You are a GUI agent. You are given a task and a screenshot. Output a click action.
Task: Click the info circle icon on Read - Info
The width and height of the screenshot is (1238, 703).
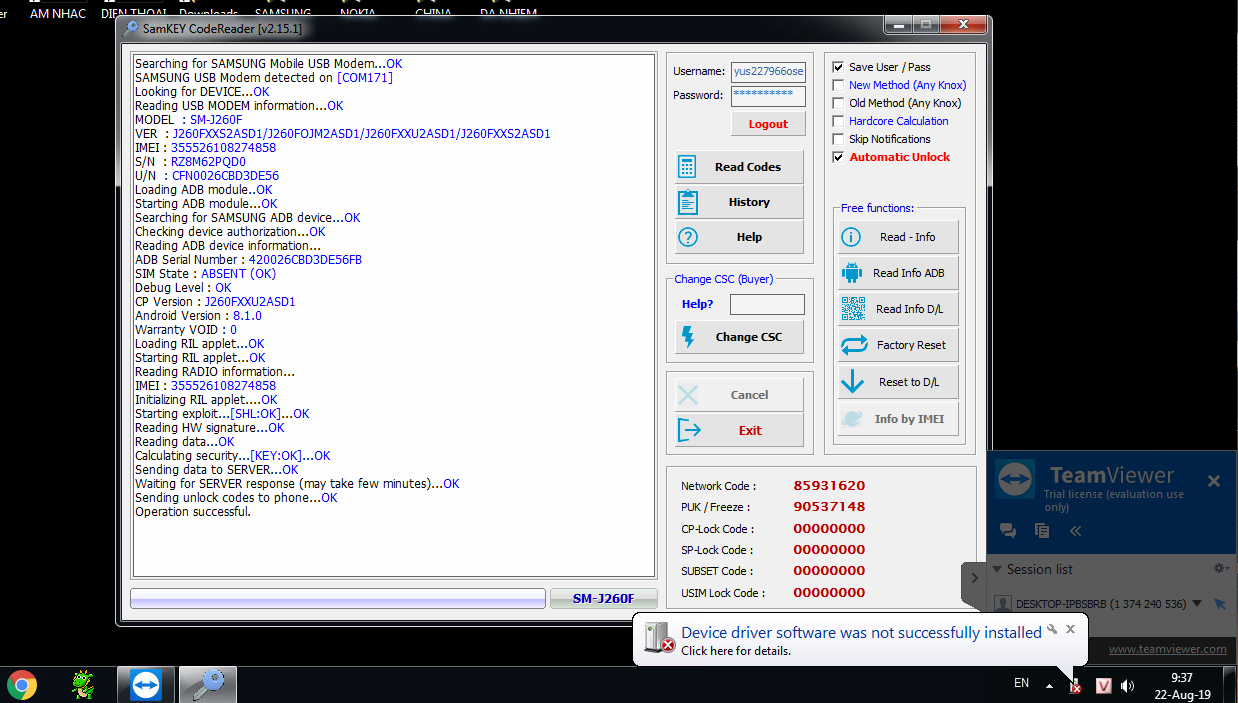tap(851, 237)
